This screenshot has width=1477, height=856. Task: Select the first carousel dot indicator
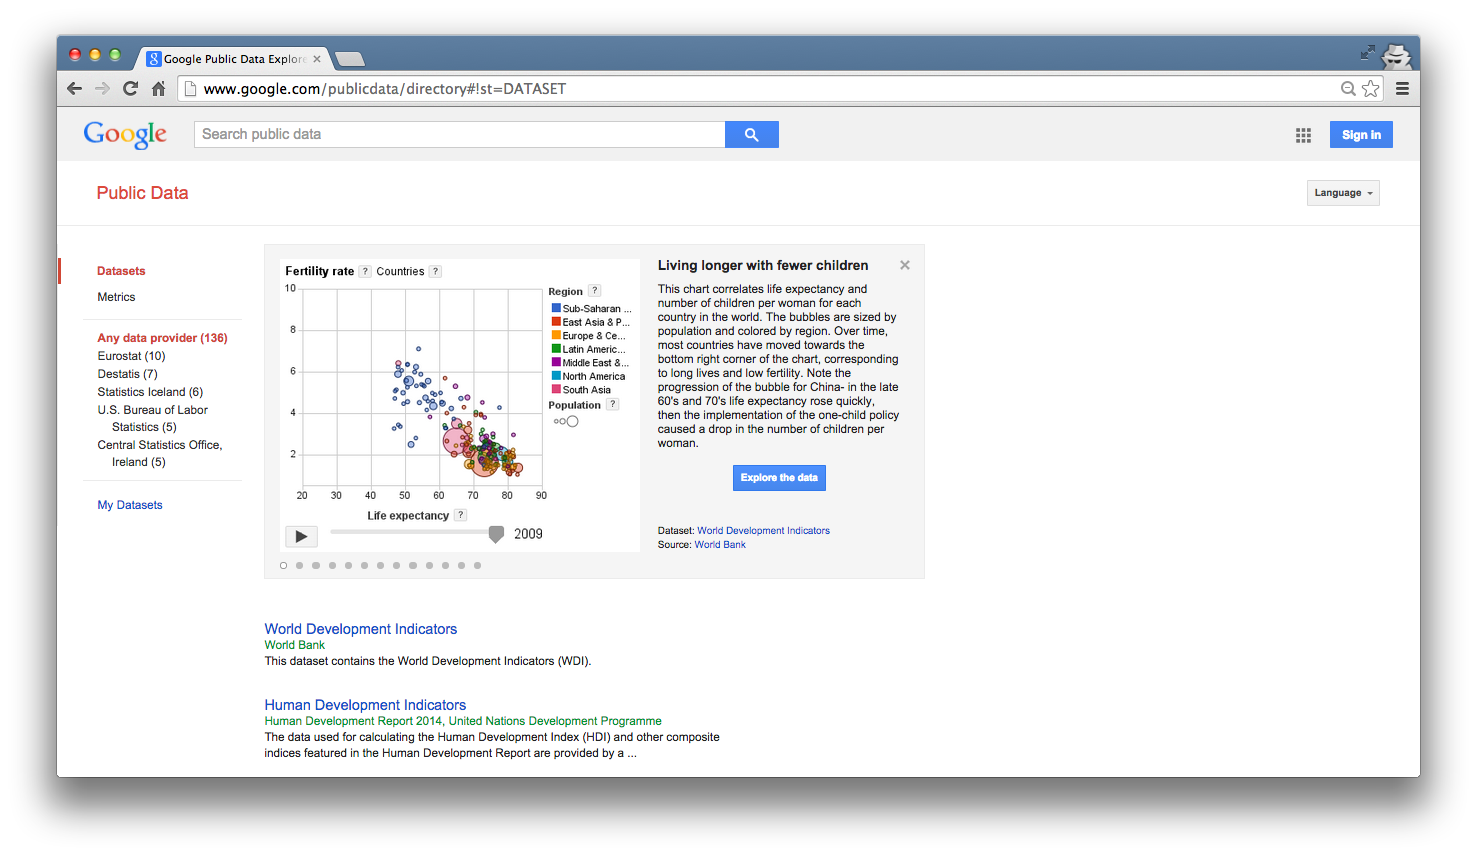(284, 566)
